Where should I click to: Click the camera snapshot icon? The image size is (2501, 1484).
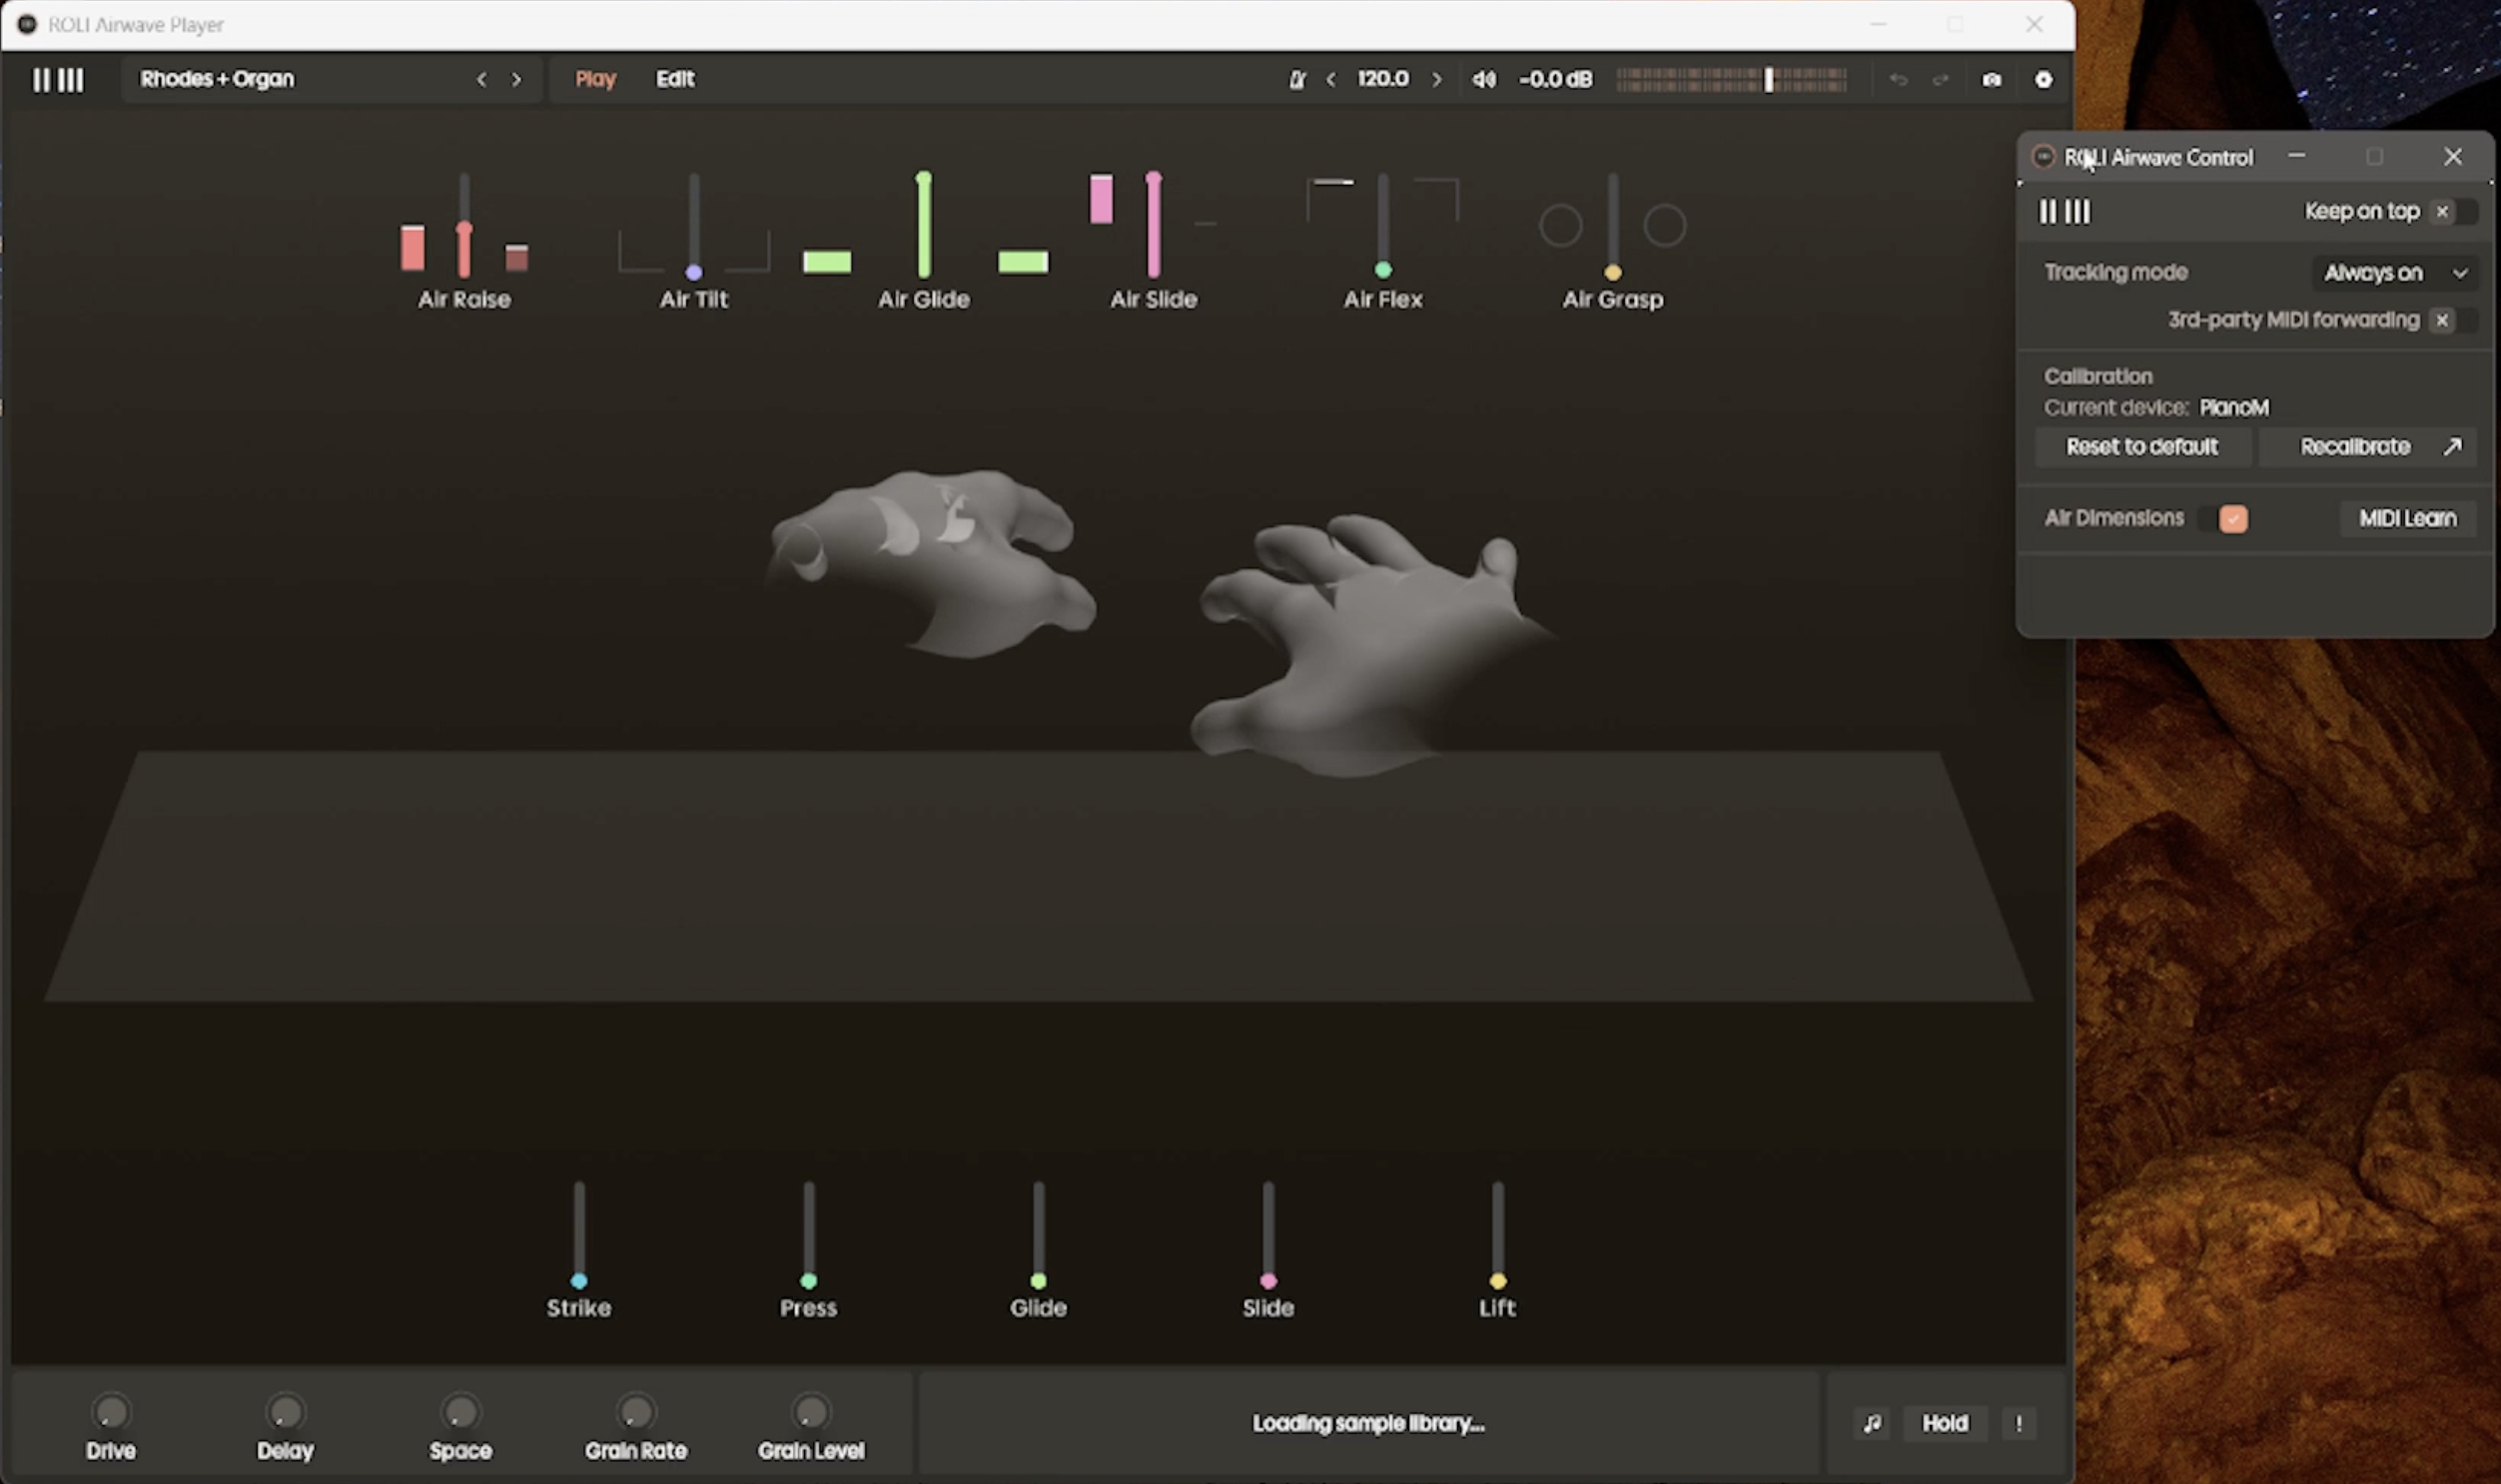pyautogui.click(x=1991, y=79)
